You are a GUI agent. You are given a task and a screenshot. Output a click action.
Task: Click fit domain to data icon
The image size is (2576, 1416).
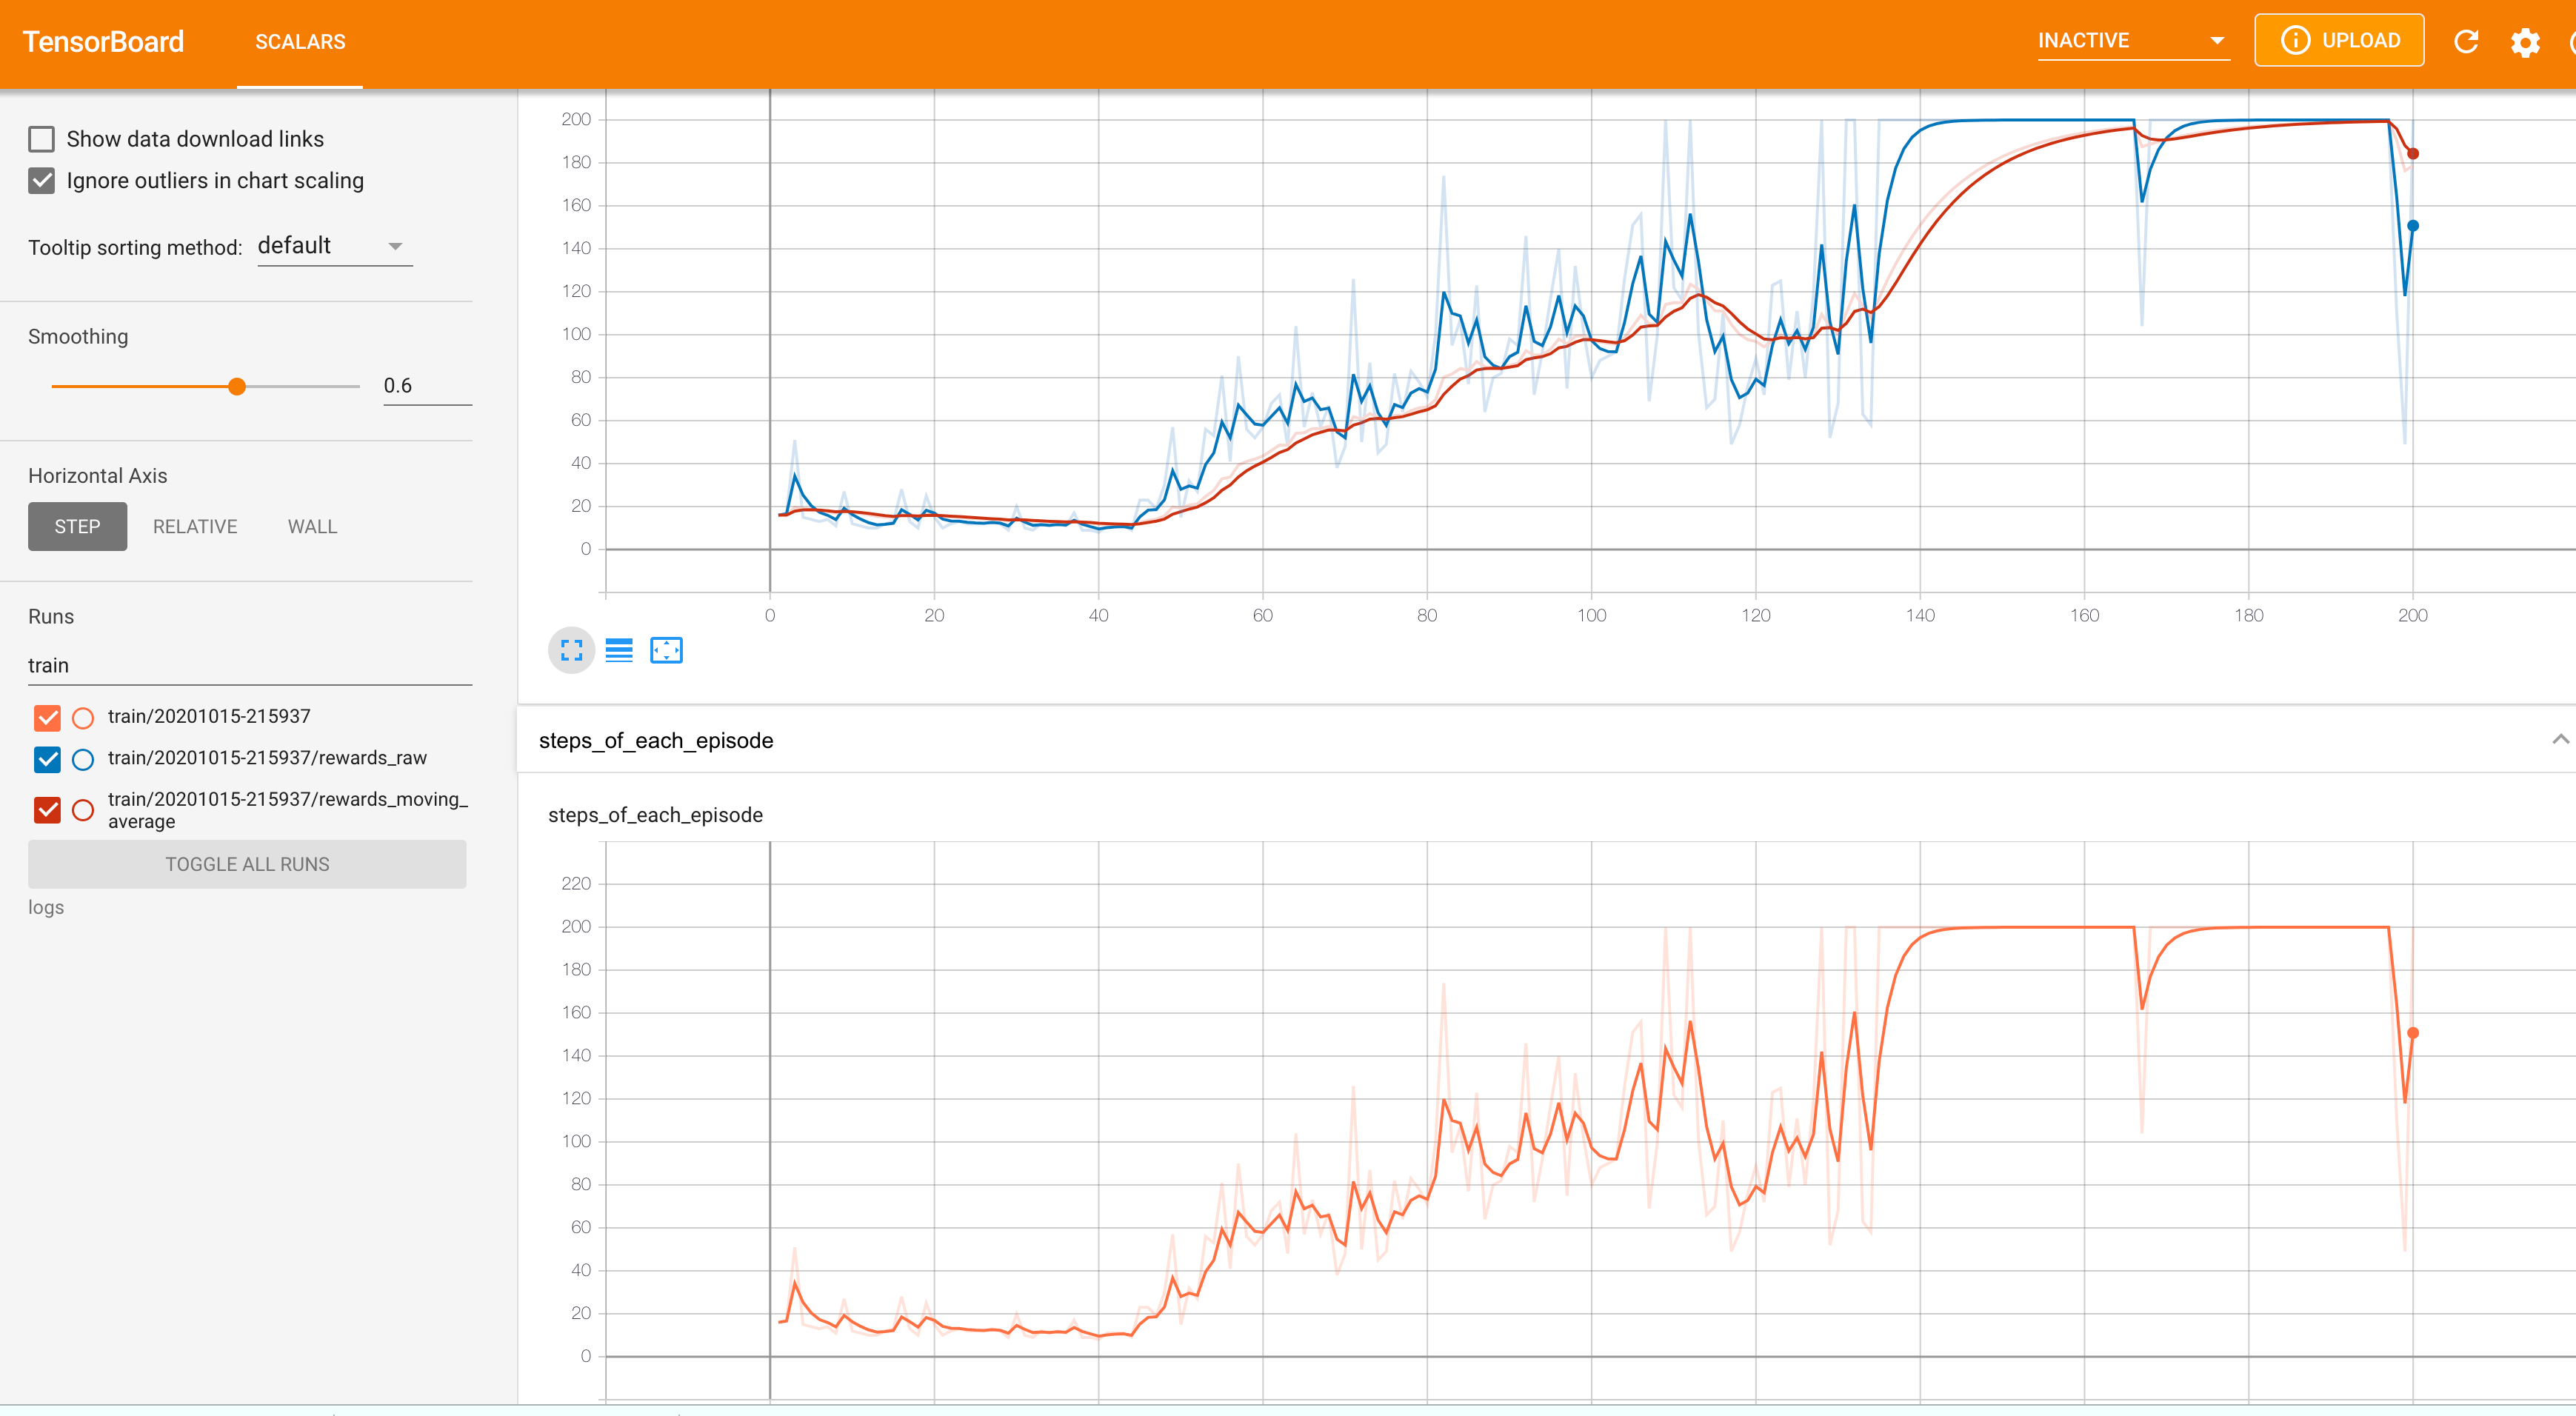[x=666, y=651]
